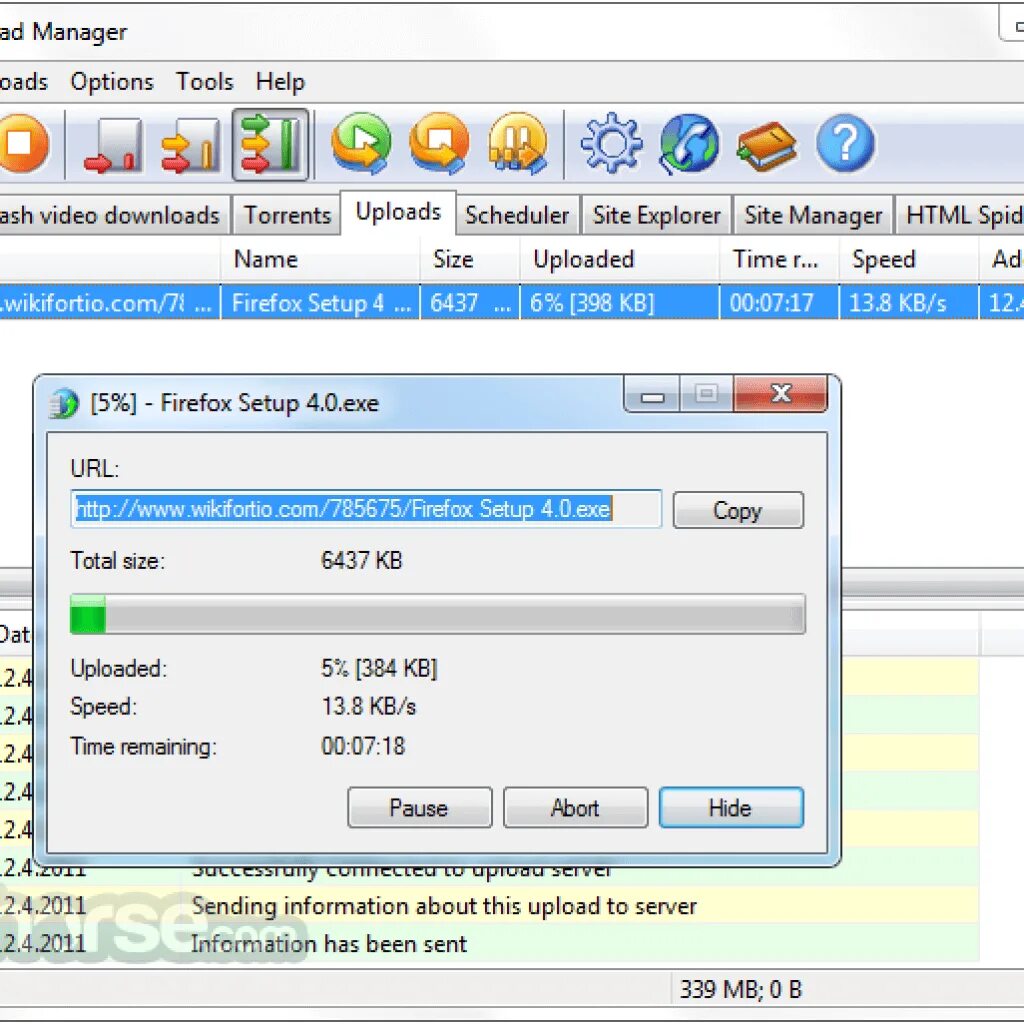Minimize the Firefox Setup upload dialog

pyautogui.click(x=652, y=394)
